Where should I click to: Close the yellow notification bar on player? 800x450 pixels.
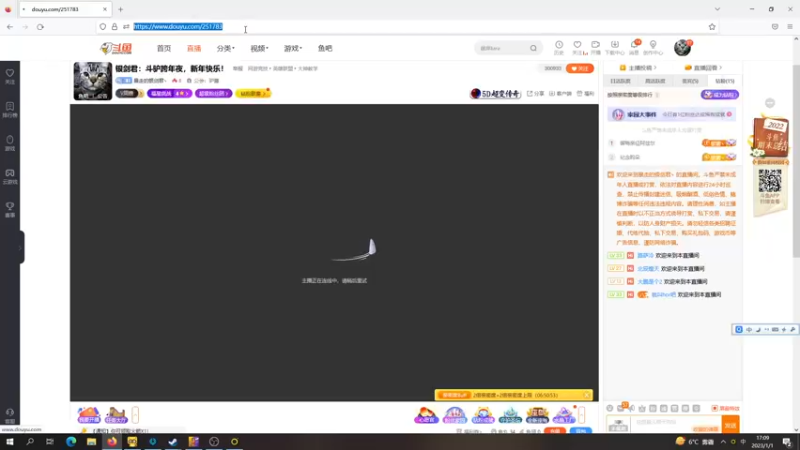click(x=587, y=395)
